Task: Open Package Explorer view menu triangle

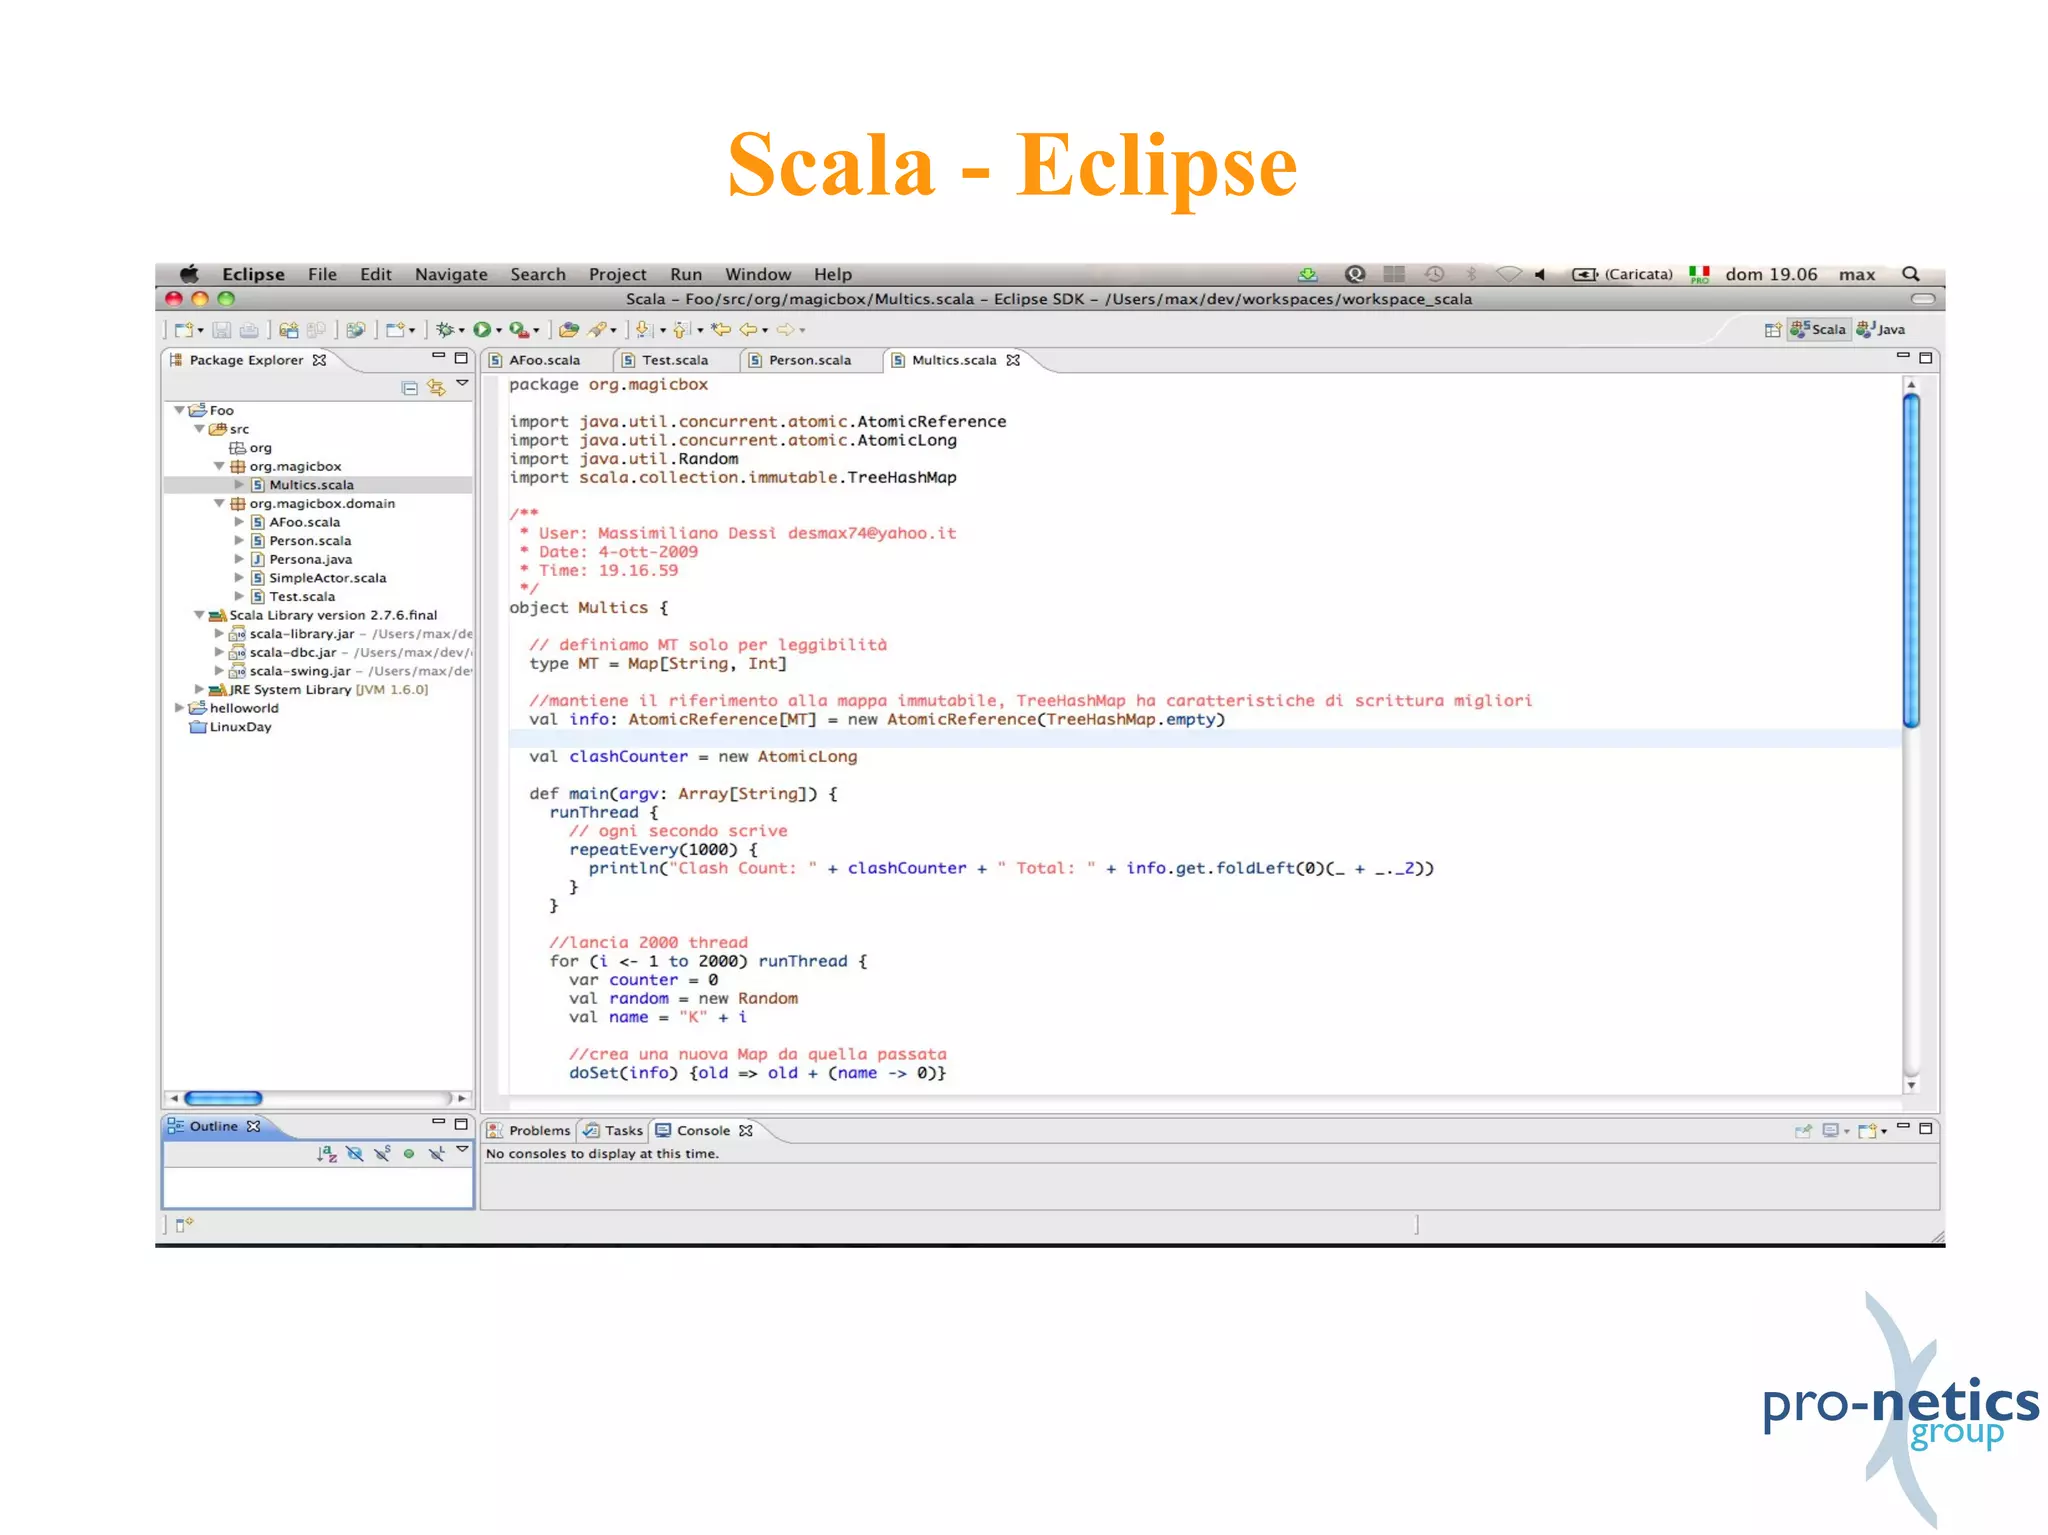Action: pyautogui.click(x=462, y=384)
